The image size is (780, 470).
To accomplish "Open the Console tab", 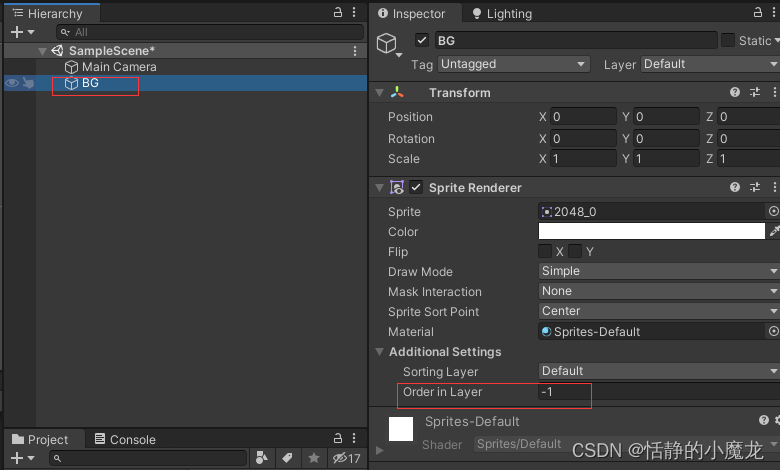I will tap(126, 440).
